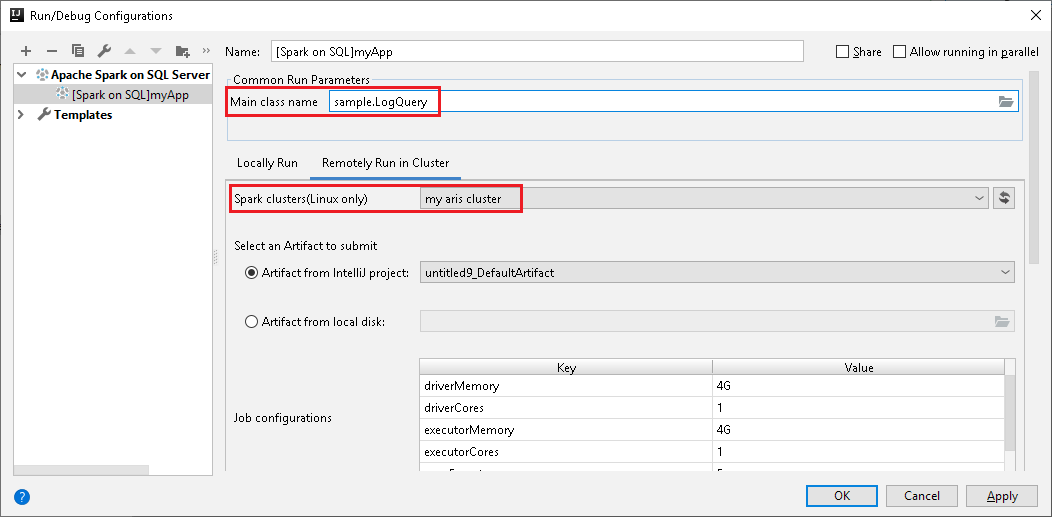Expand the Templates tree node
Image resolution: width=1052 pixels, height=517 pixels.
click(21, 115)
